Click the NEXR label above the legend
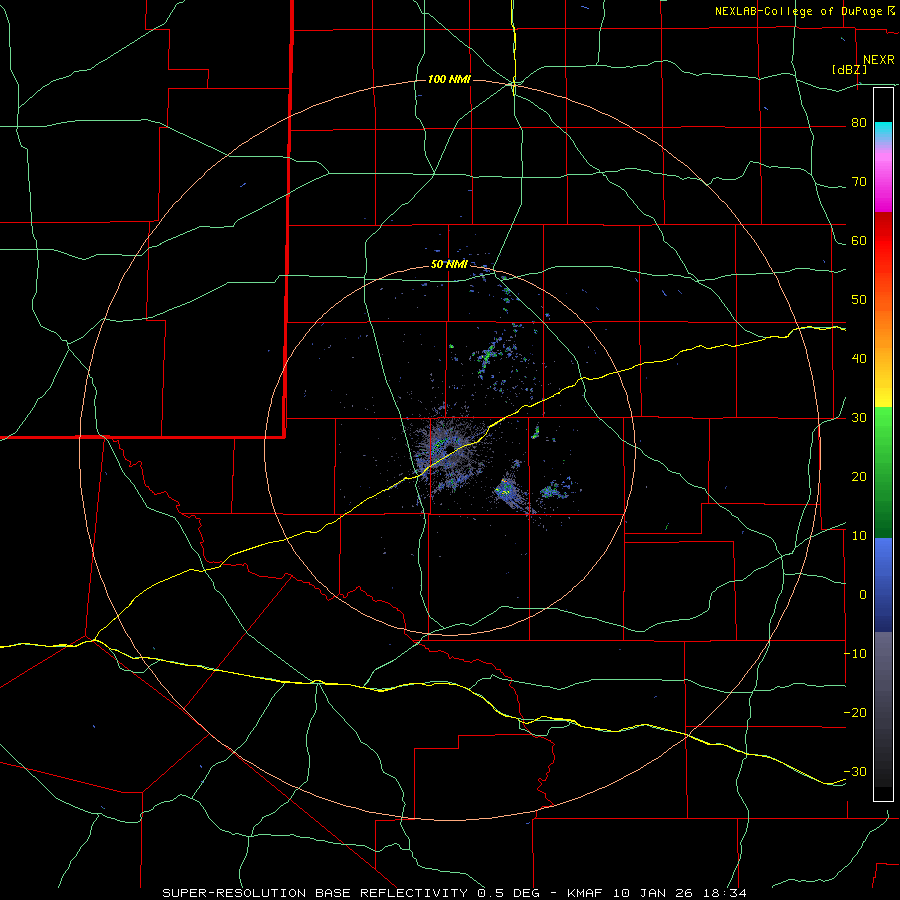The height and width of the screenshot is (900, 900). tap(879, 60)
